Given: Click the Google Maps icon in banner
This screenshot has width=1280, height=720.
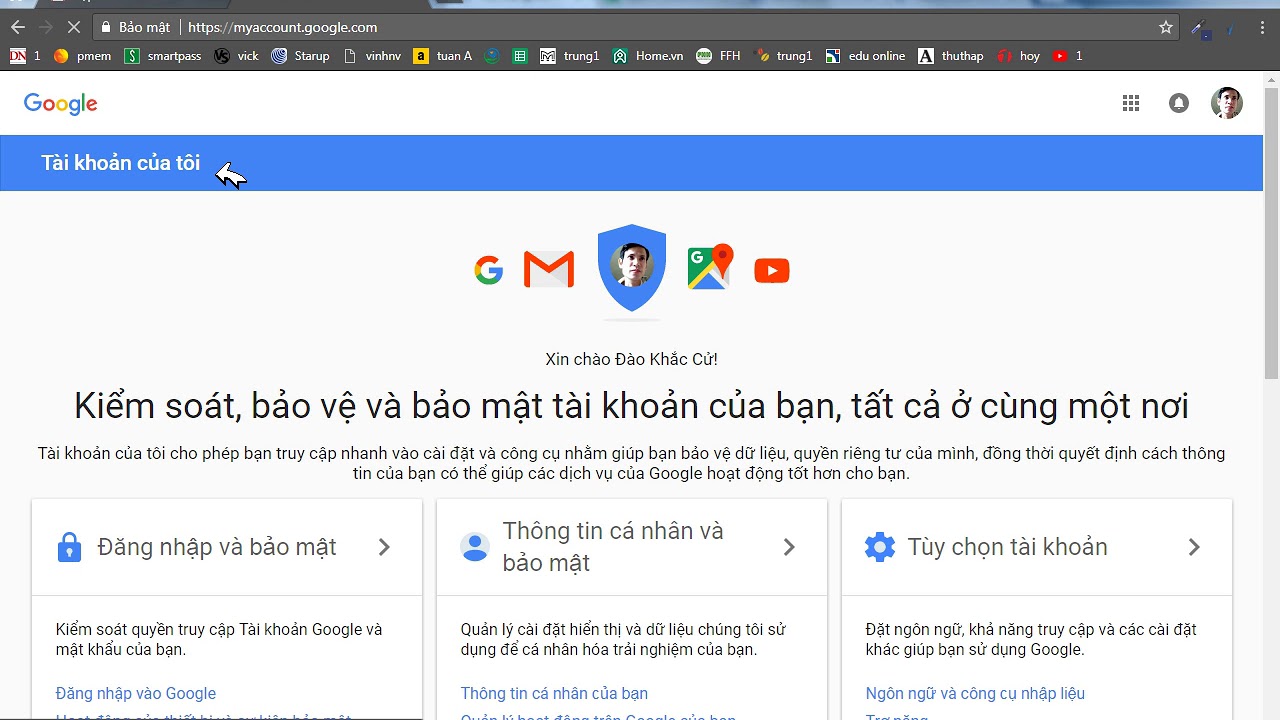Looking at the screenshot, I should [710, 267].
